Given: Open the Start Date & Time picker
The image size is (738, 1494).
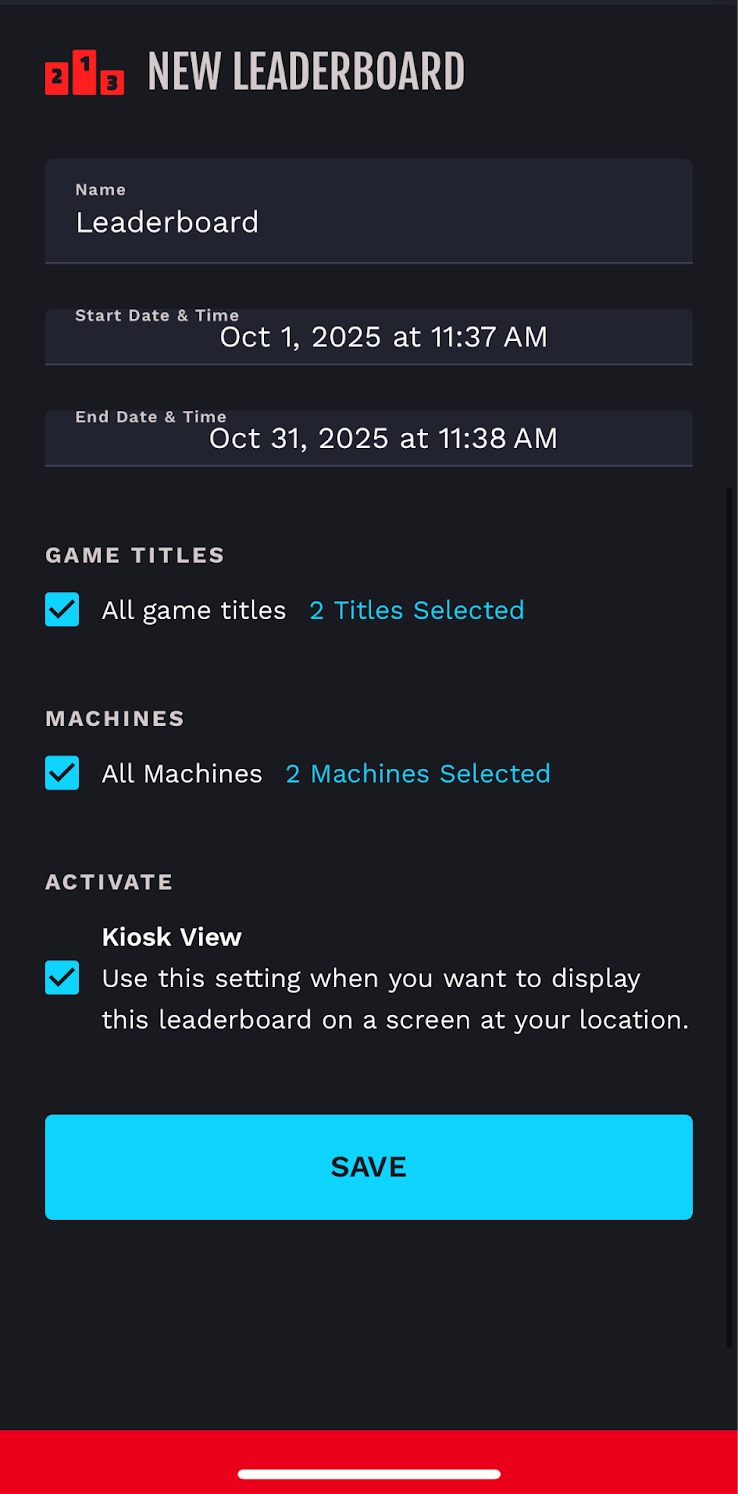Looking at the screenshot, I should coord(368,337).
